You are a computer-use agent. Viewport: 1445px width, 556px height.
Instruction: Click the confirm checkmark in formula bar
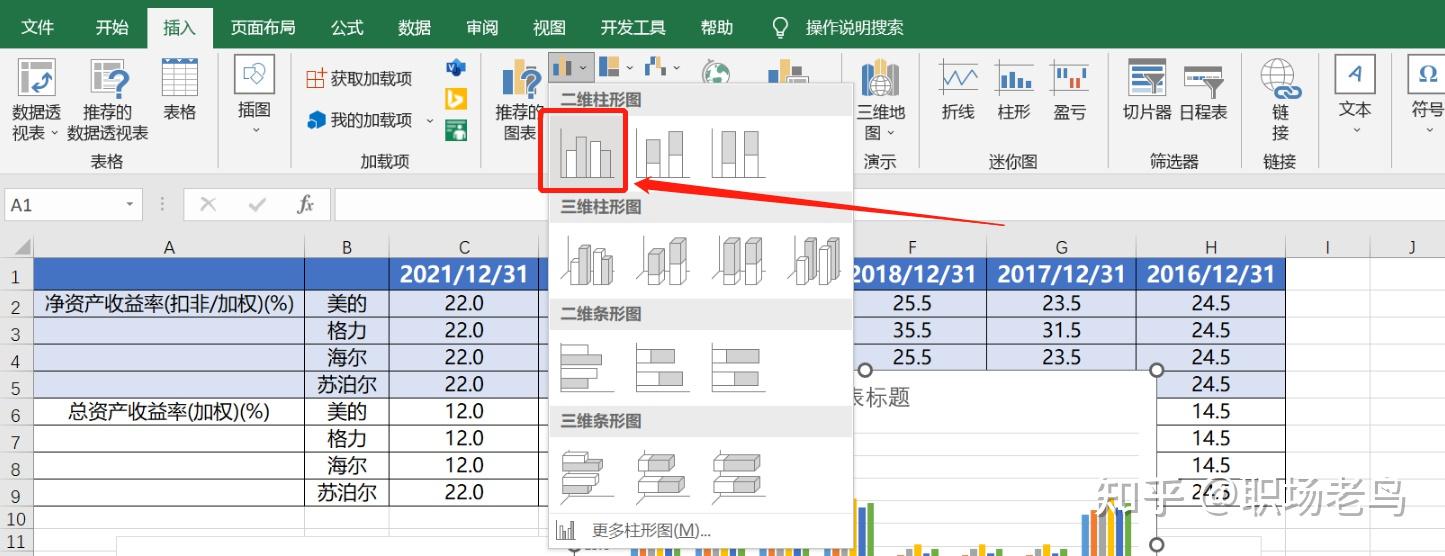(x=258, y=204)
